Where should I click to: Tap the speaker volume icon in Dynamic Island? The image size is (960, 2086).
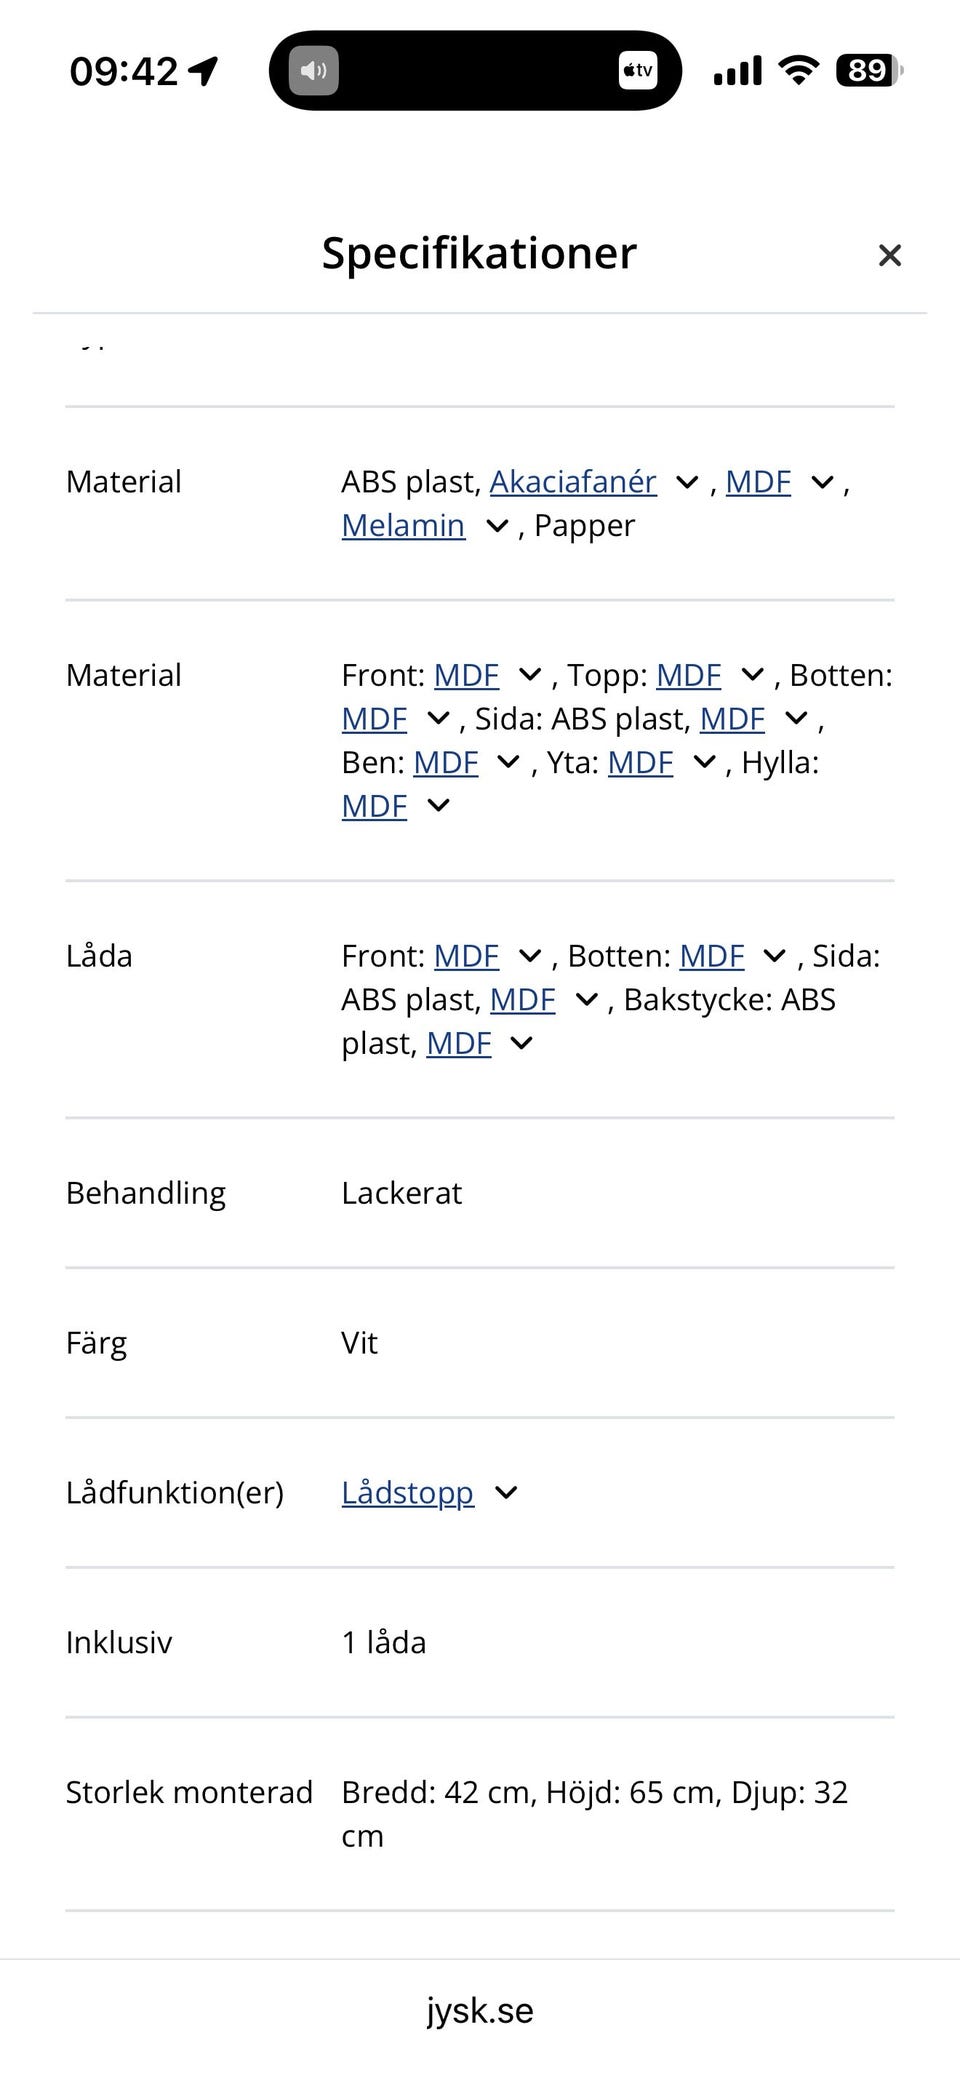[x=314, y=71]
